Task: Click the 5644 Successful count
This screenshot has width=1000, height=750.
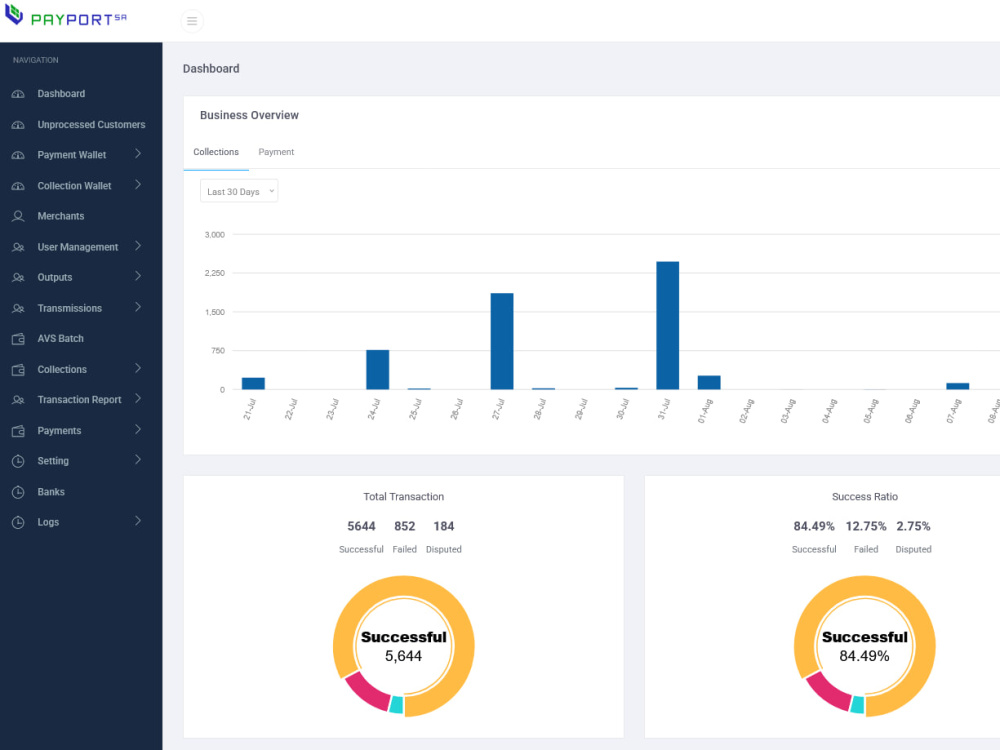Action: point(361,526)
